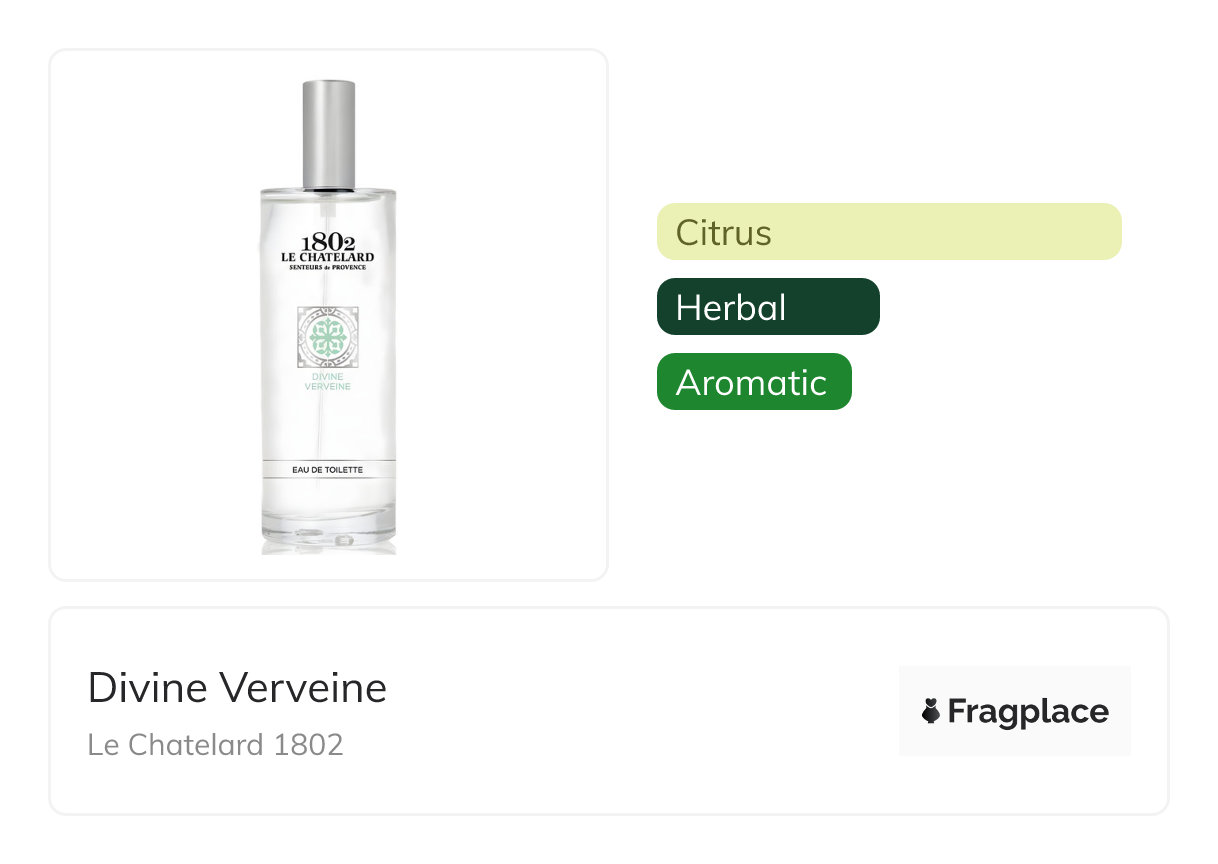Viewport: 1218px width, 864px height.
Task: Choose the Aromatic accord tag
Action: point(754,382)
